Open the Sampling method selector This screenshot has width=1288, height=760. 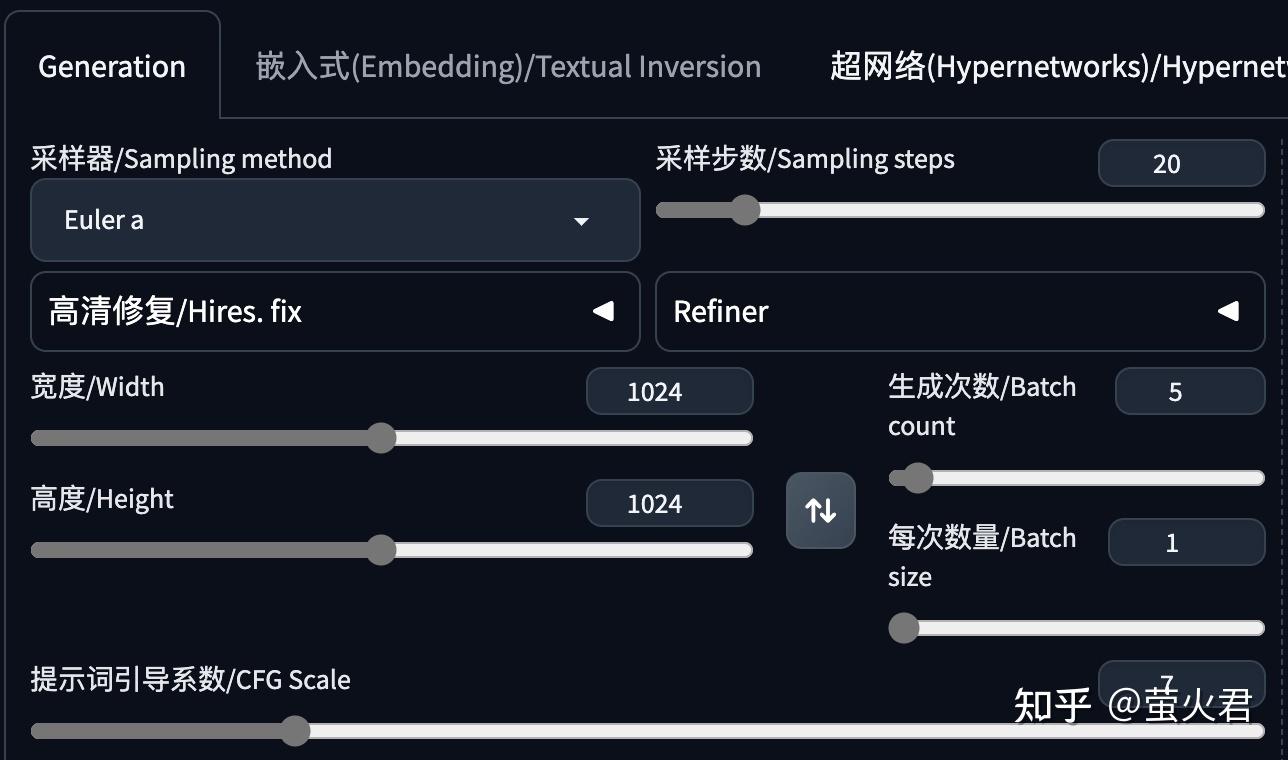tap(335, 220)
